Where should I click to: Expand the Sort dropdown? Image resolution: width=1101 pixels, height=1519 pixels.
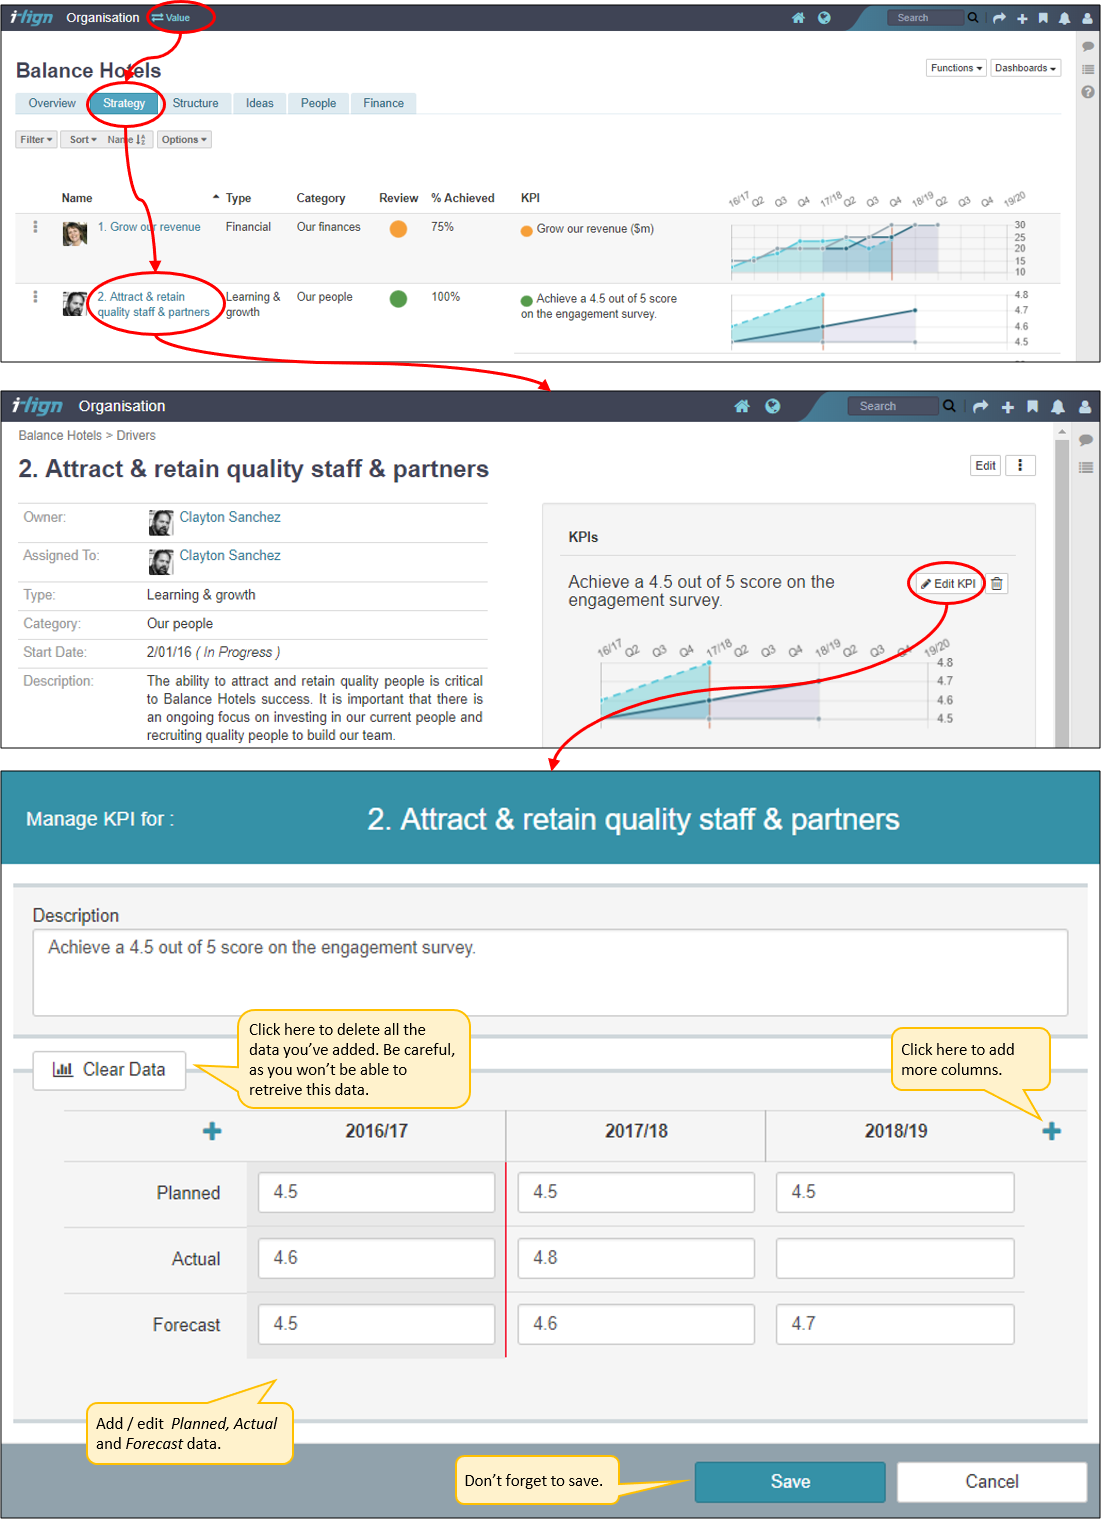coord(83,140)
